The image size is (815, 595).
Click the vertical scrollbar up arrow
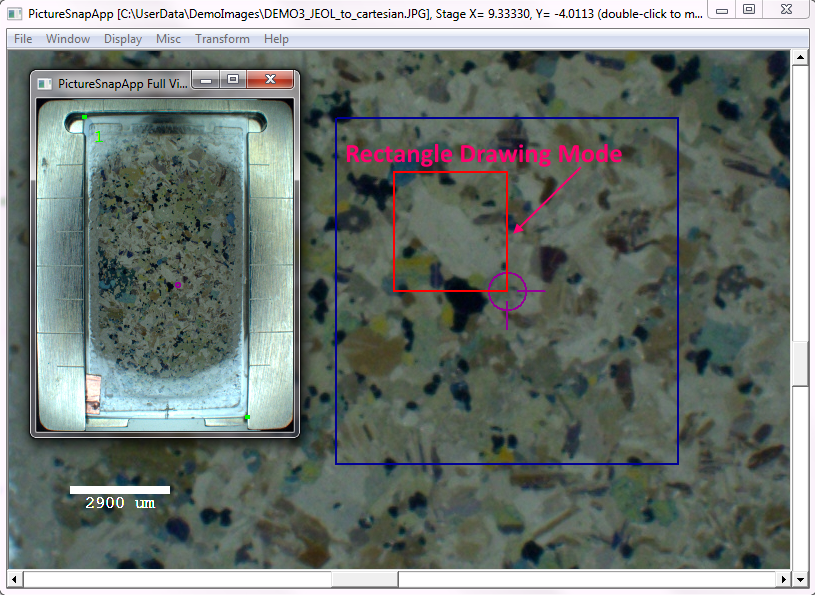click(800, 58)
